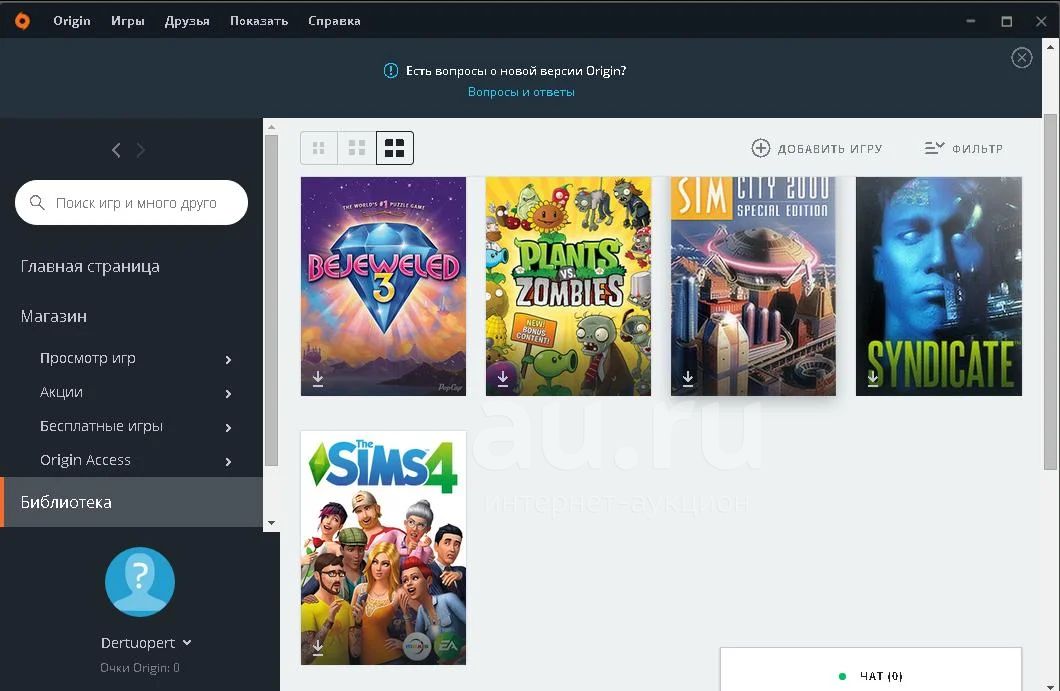Minimize the Origin window
The width and height of the screenshot is (1060, 691).
971,21
